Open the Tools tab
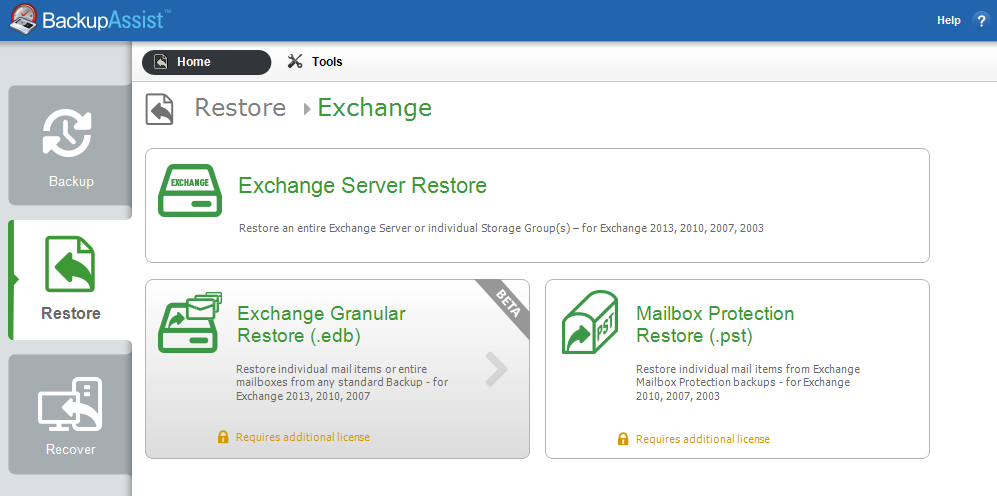This screenshot has width=997, height=496. [315, 62]
